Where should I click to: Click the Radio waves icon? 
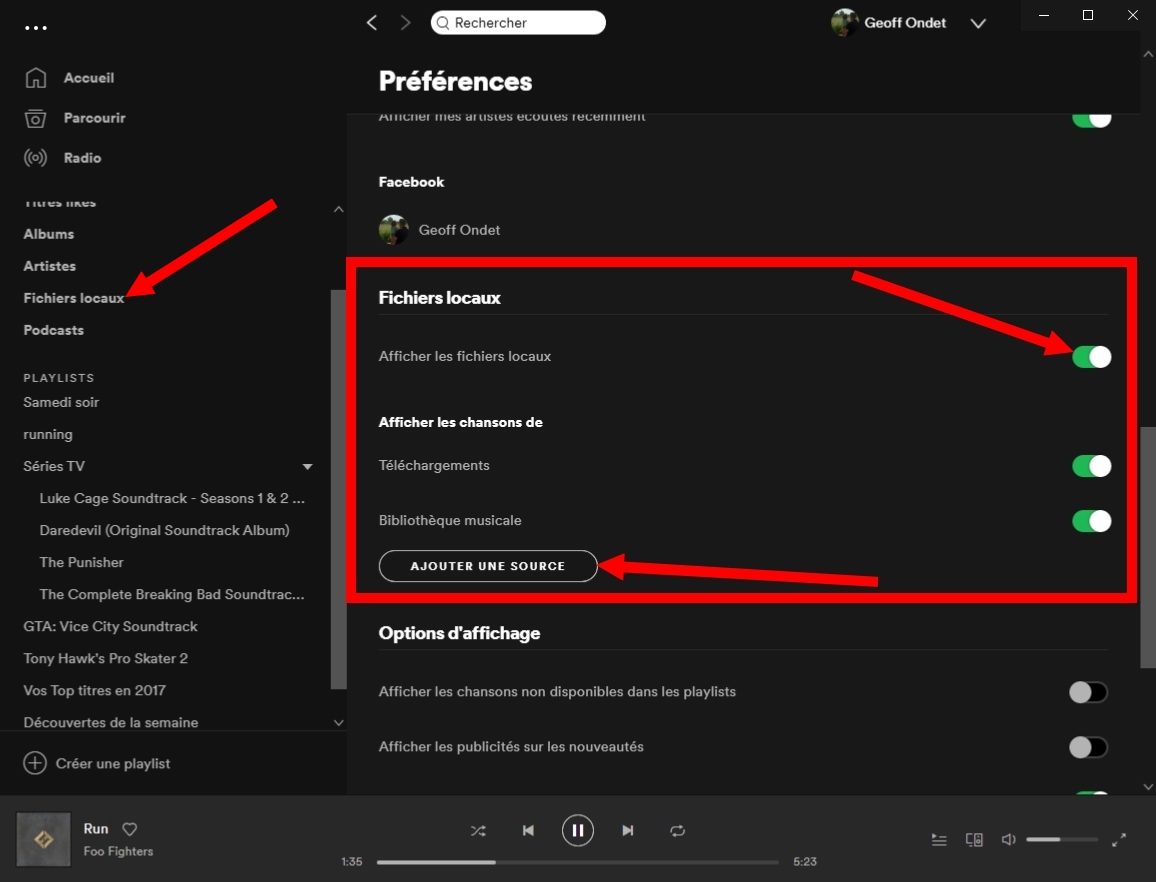coord(35,158)
